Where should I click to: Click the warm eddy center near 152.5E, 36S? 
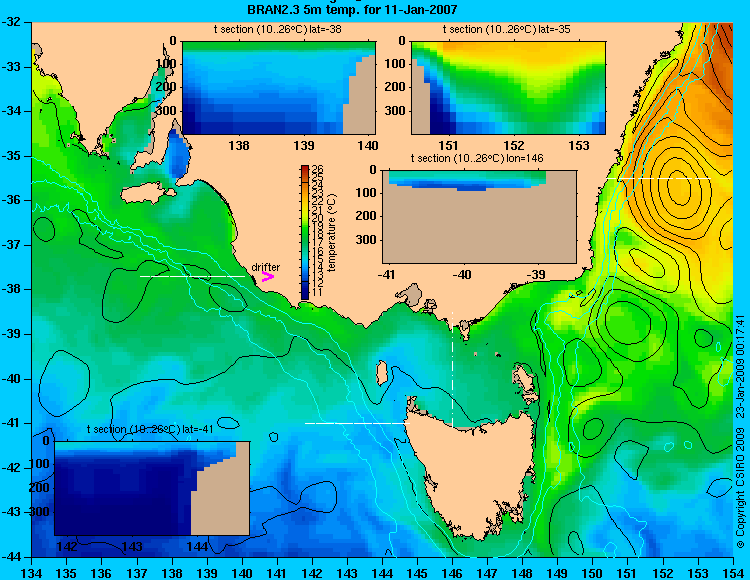coord(679,188)
